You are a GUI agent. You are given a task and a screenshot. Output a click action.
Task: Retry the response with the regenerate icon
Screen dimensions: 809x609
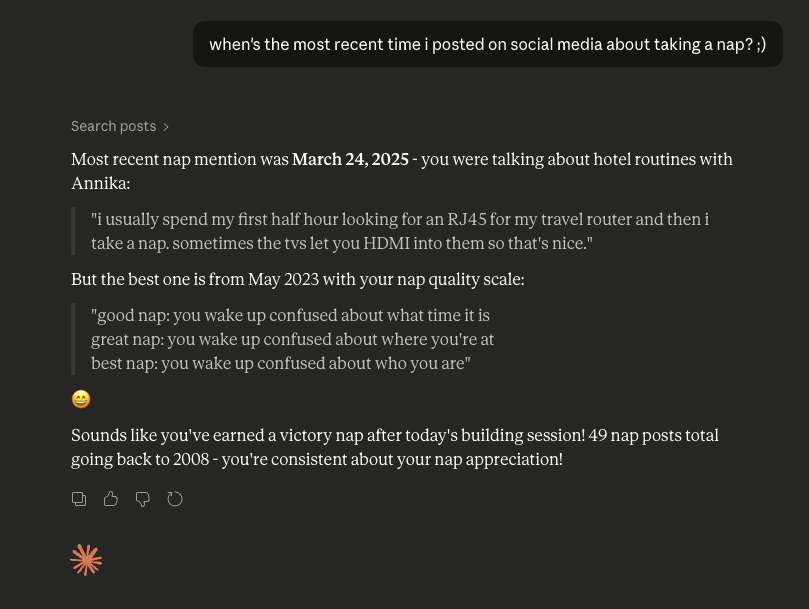pyautogui.click(x=175, y=499)
